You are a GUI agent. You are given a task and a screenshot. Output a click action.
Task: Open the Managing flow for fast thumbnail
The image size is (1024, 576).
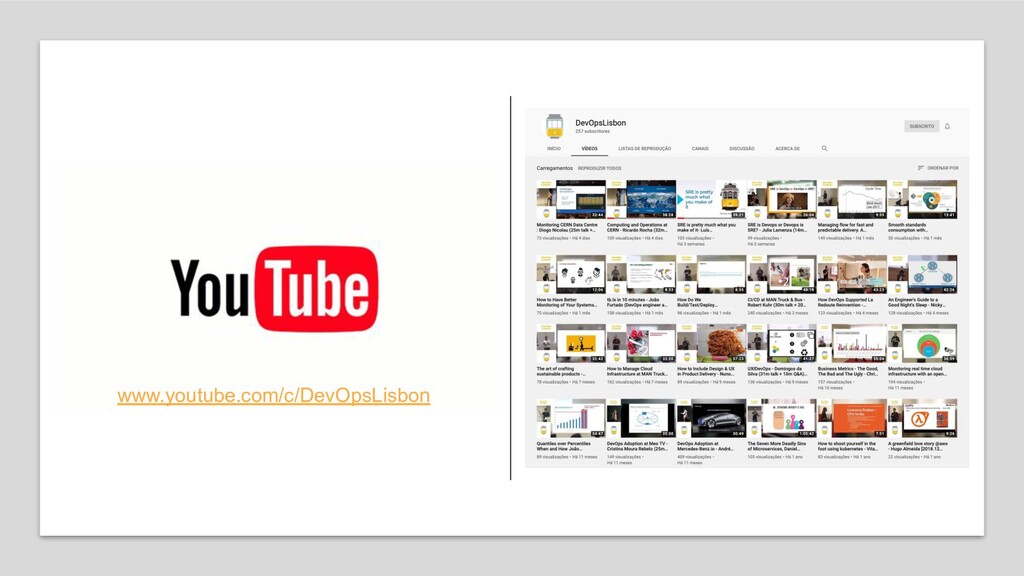(852, 199)
